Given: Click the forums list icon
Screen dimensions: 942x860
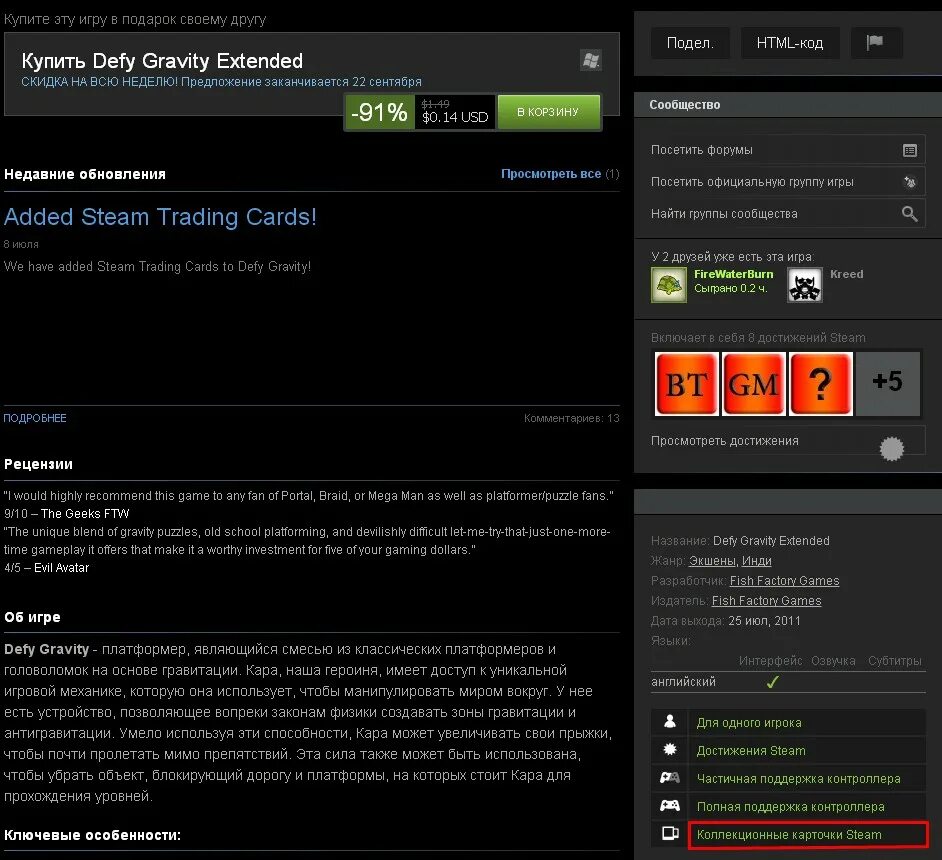Looking at the screenshot, I should click(x=910, y=150).
